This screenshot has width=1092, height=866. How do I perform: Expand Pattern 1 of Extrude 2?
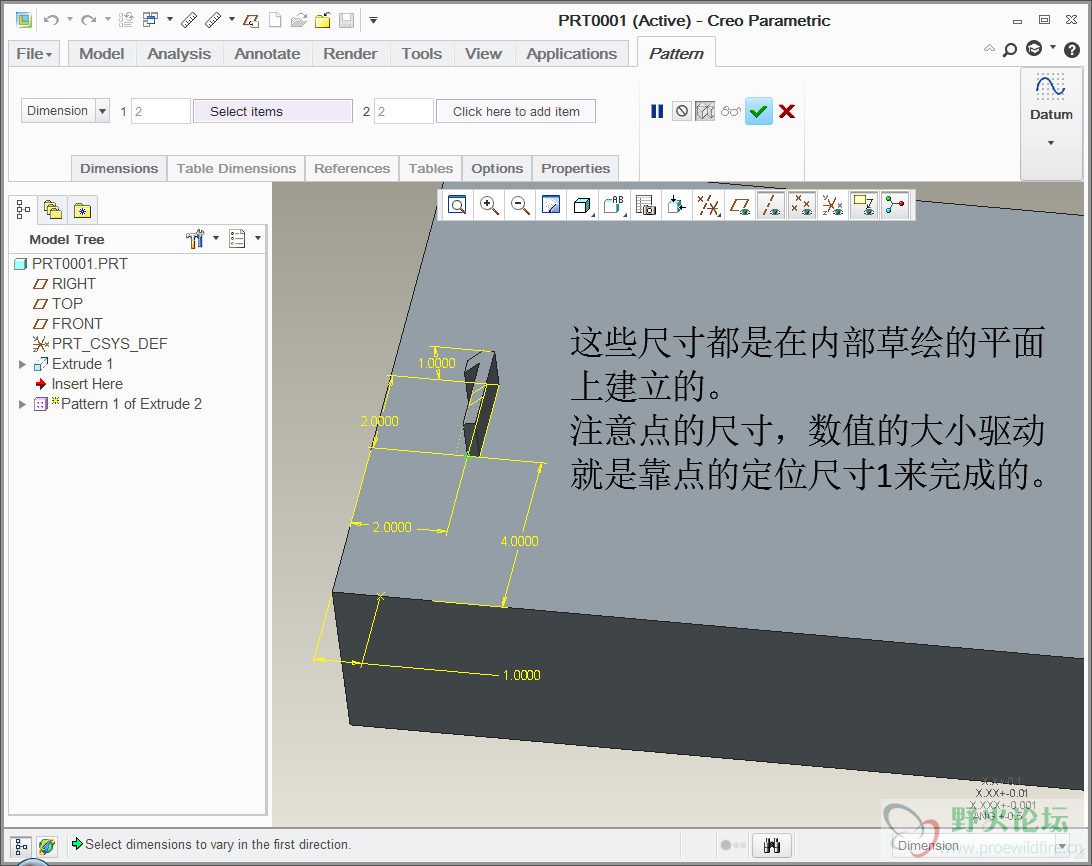[x=22, y=404]
